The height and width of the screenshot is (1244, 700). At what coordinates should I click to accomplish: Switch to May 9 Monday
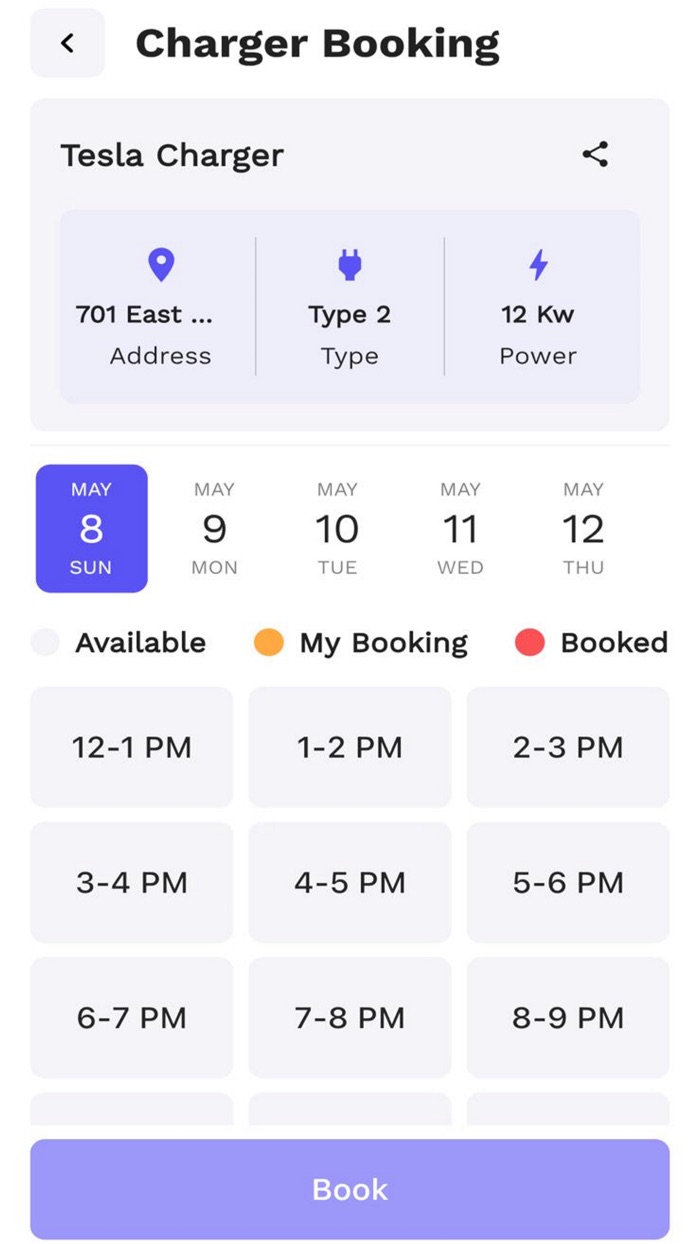214,528
